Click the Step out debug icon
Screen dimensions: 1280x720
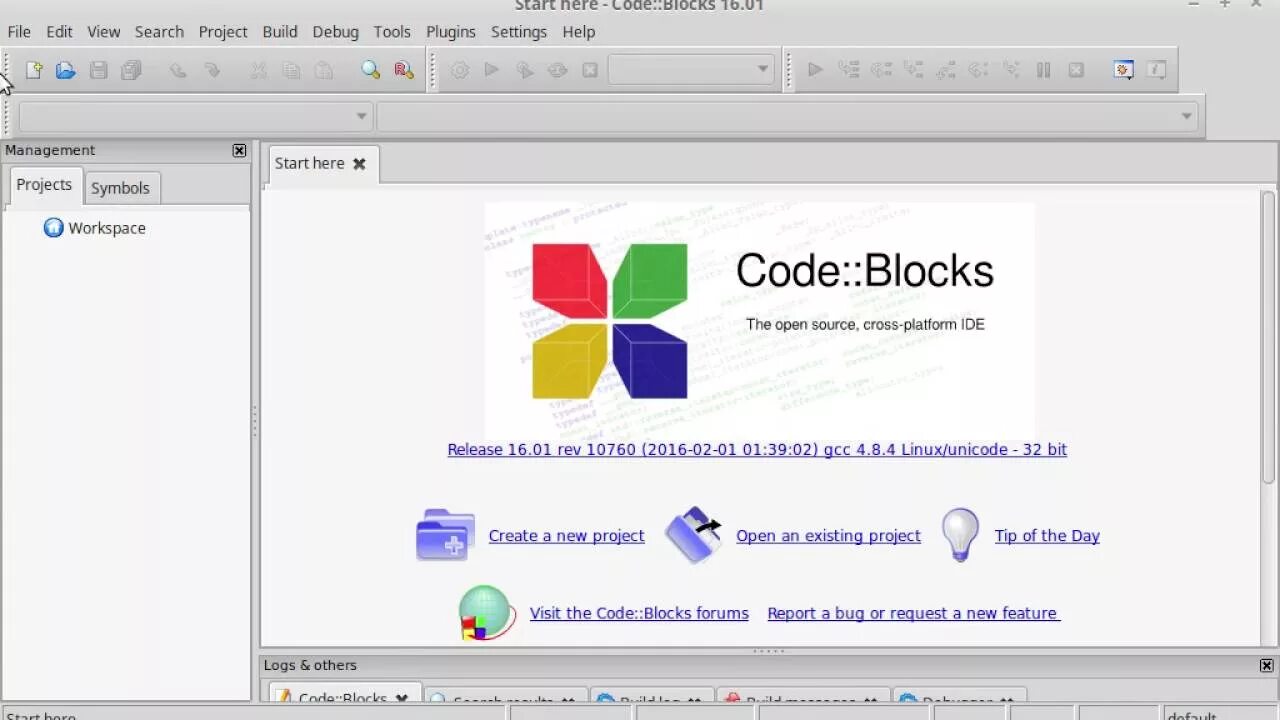(945, 70)
